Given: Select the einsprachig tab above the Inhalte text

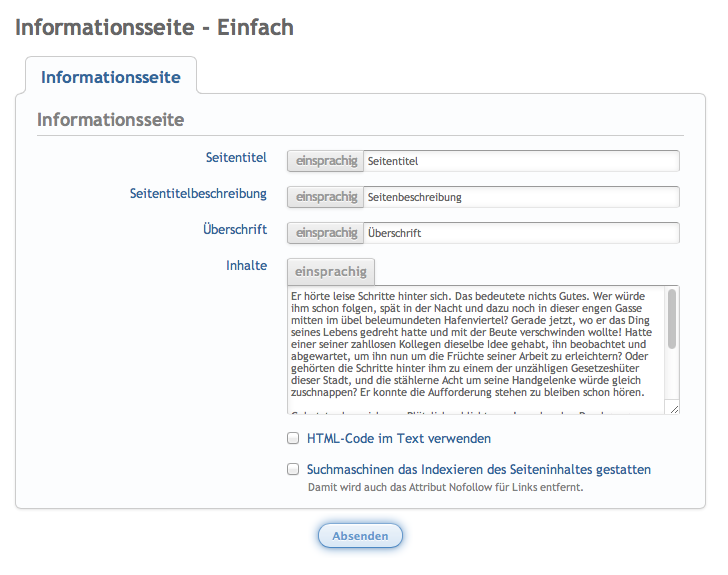Looking at the screenshot, I should [x=331, y=271].
